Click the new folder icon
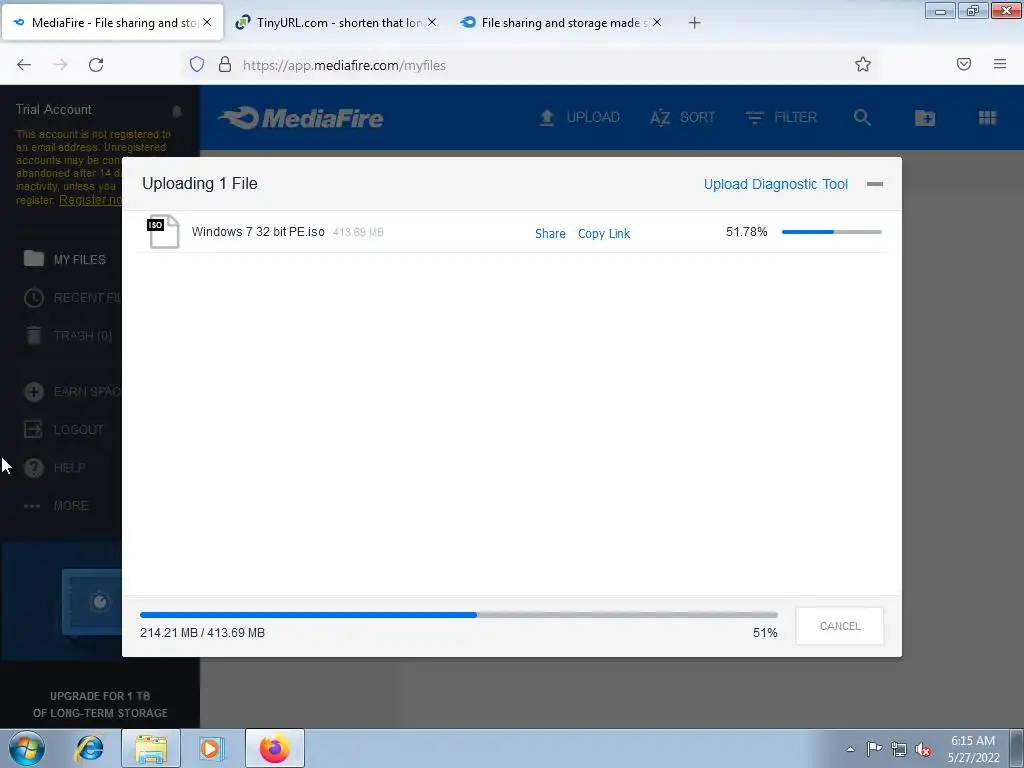Viewport: 1024px width, 768px height. (925, 118)
